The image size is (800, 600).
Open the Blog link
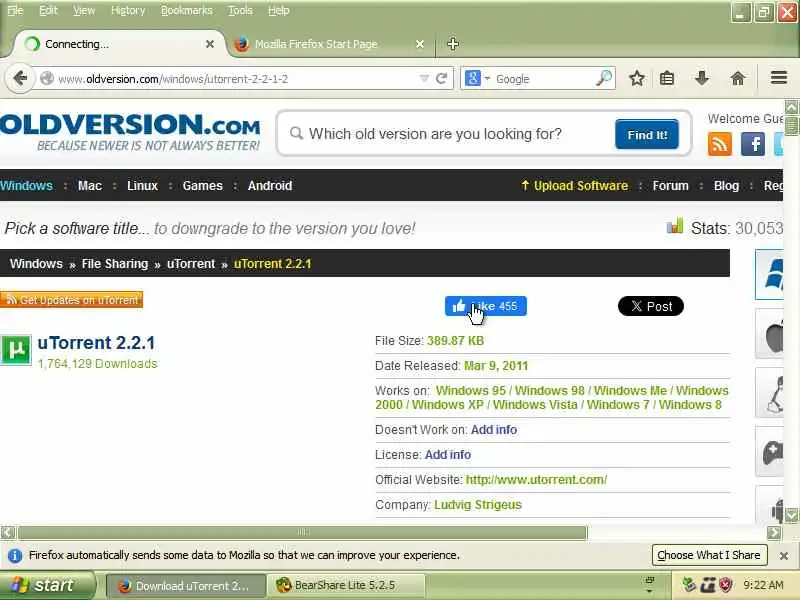click(x=726, y=186)
